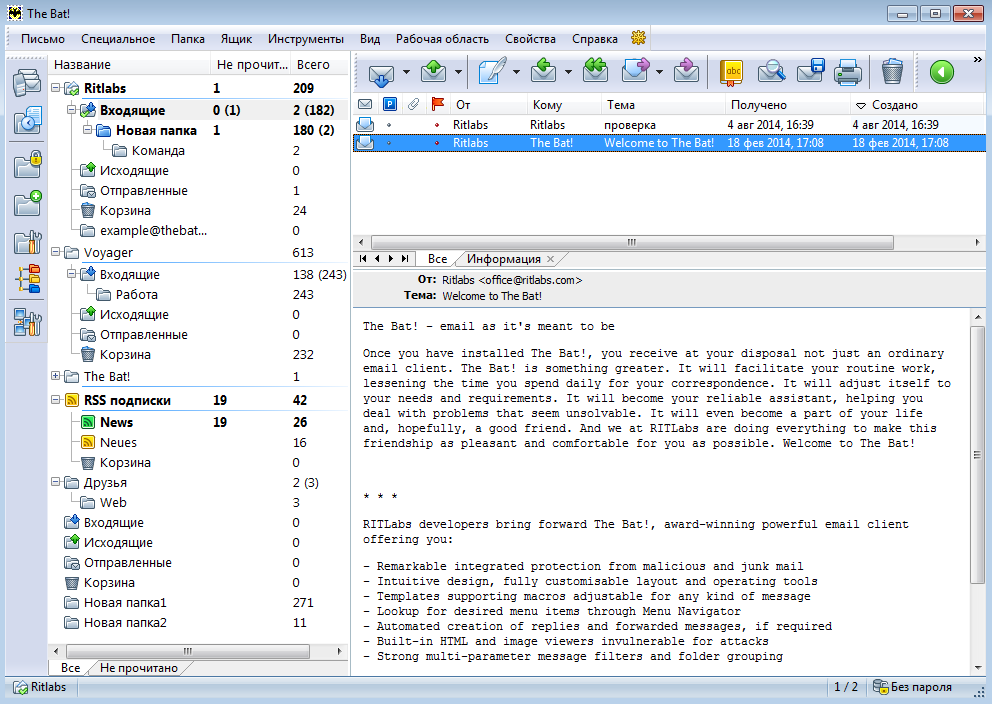Click the Save message floppy icon
This screenshot has height=704, width=992.
811,71
